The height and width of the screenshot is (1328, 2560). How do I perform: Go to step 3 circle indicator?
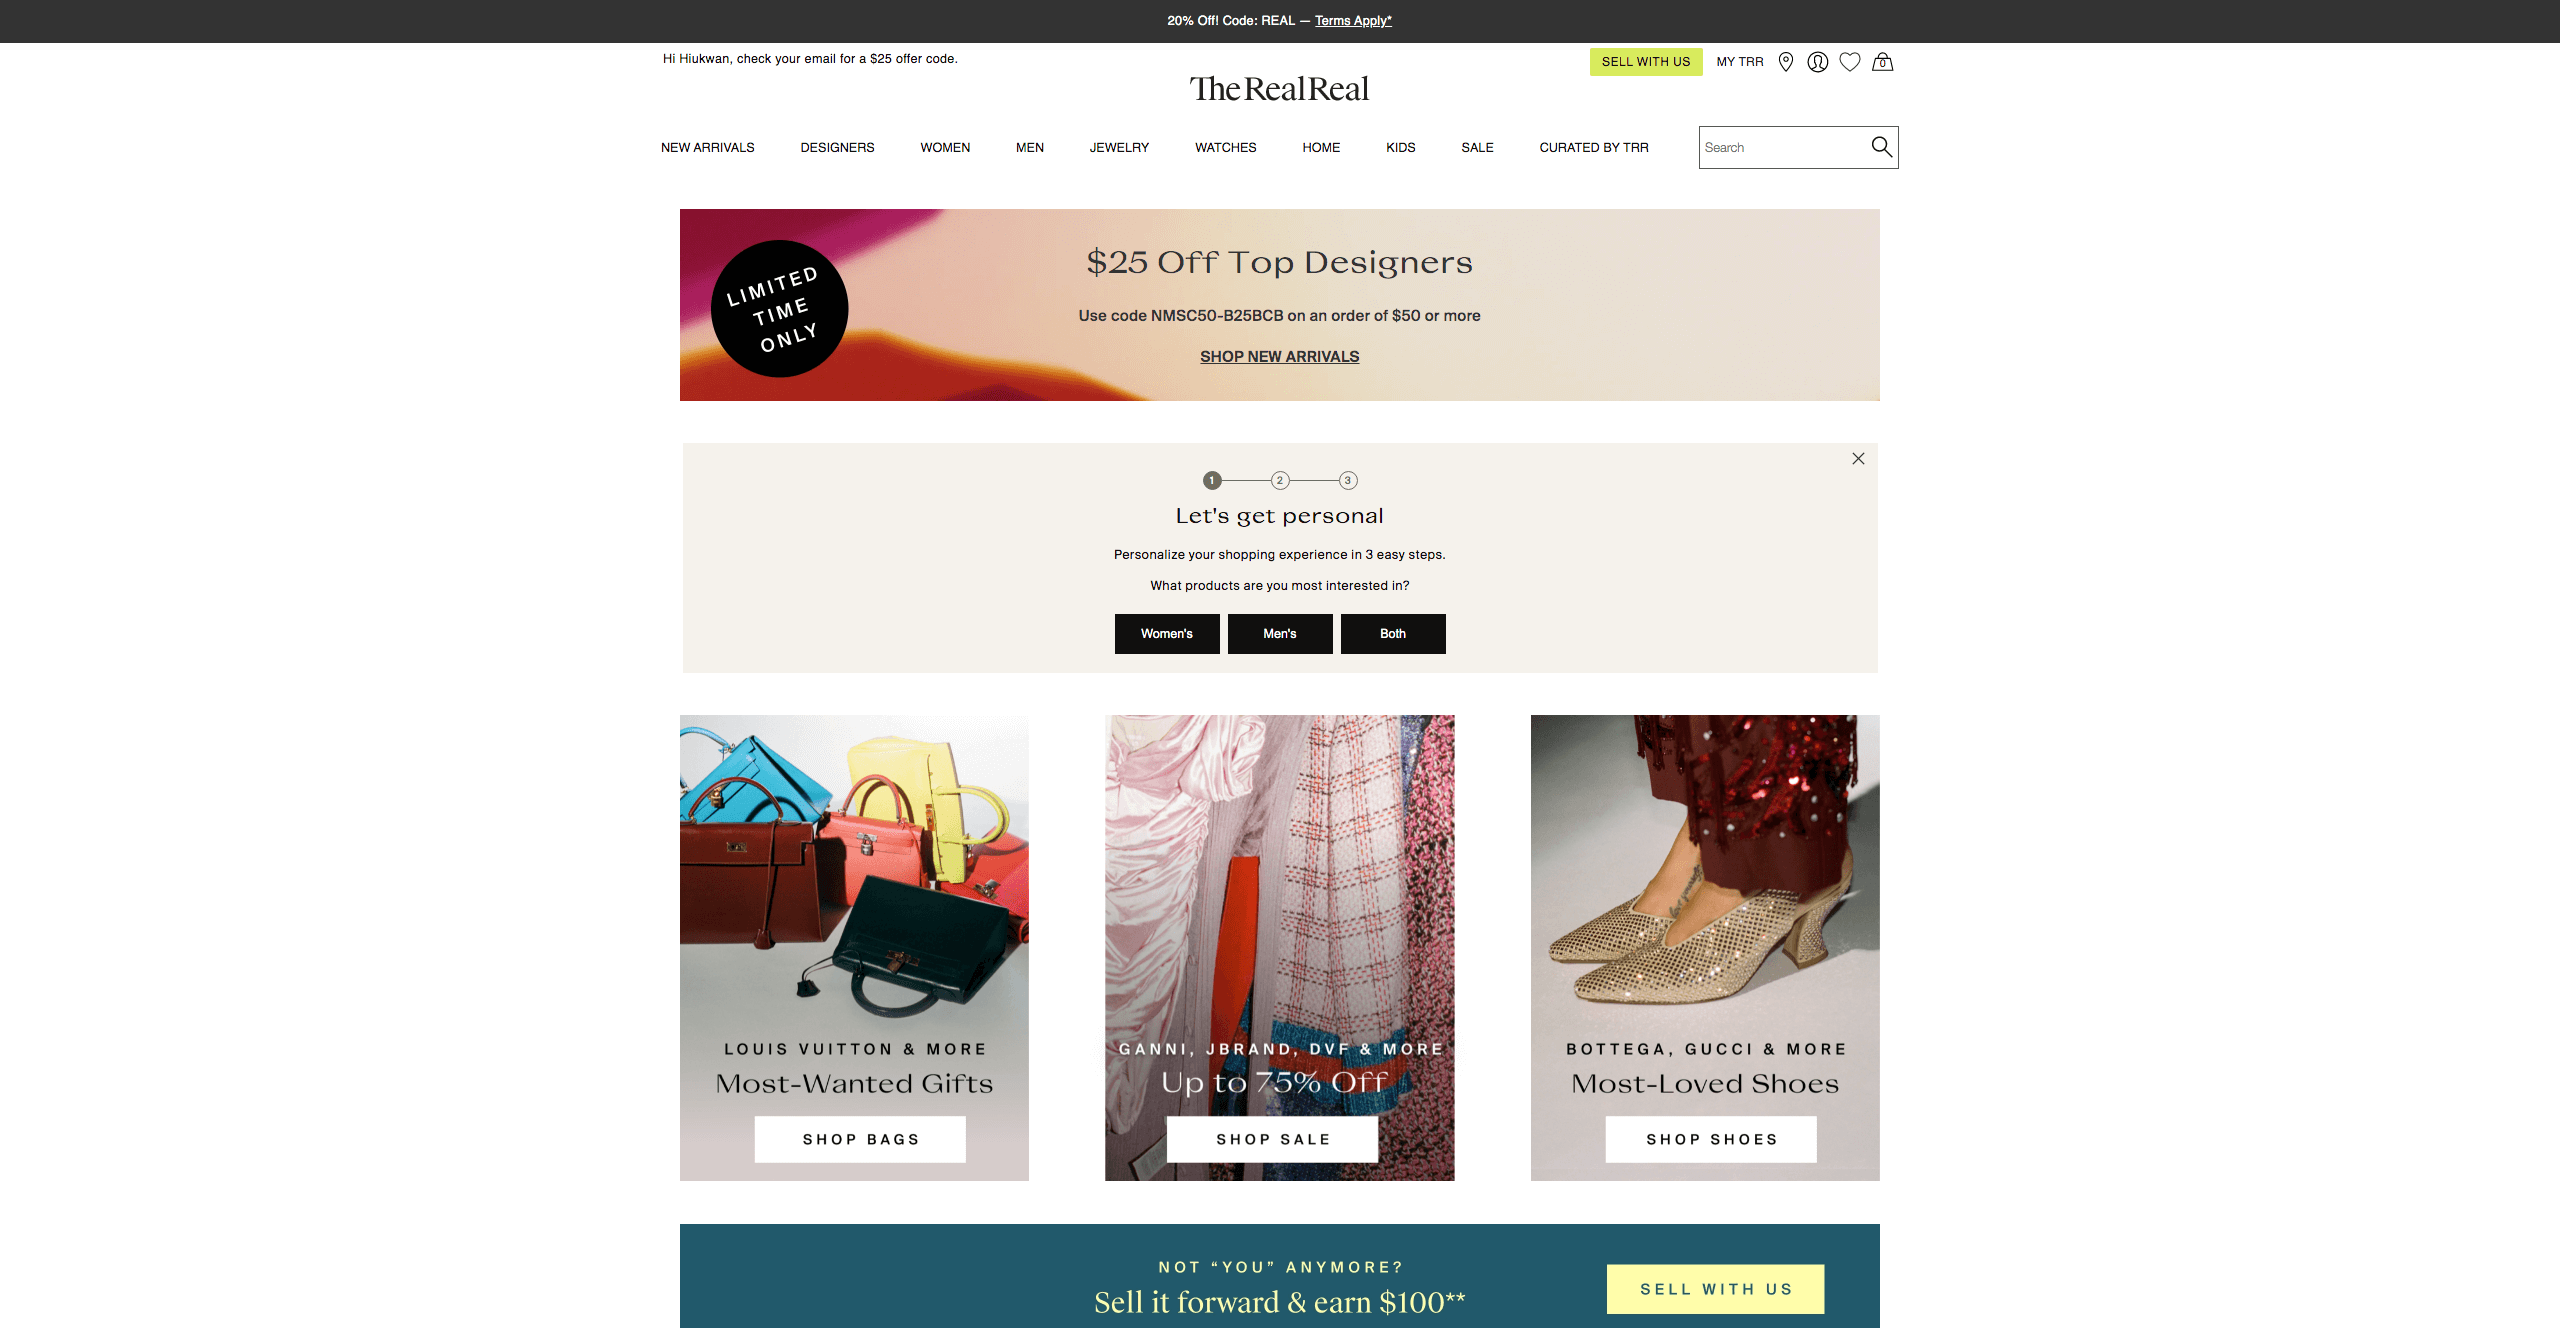pos(1348,481)
